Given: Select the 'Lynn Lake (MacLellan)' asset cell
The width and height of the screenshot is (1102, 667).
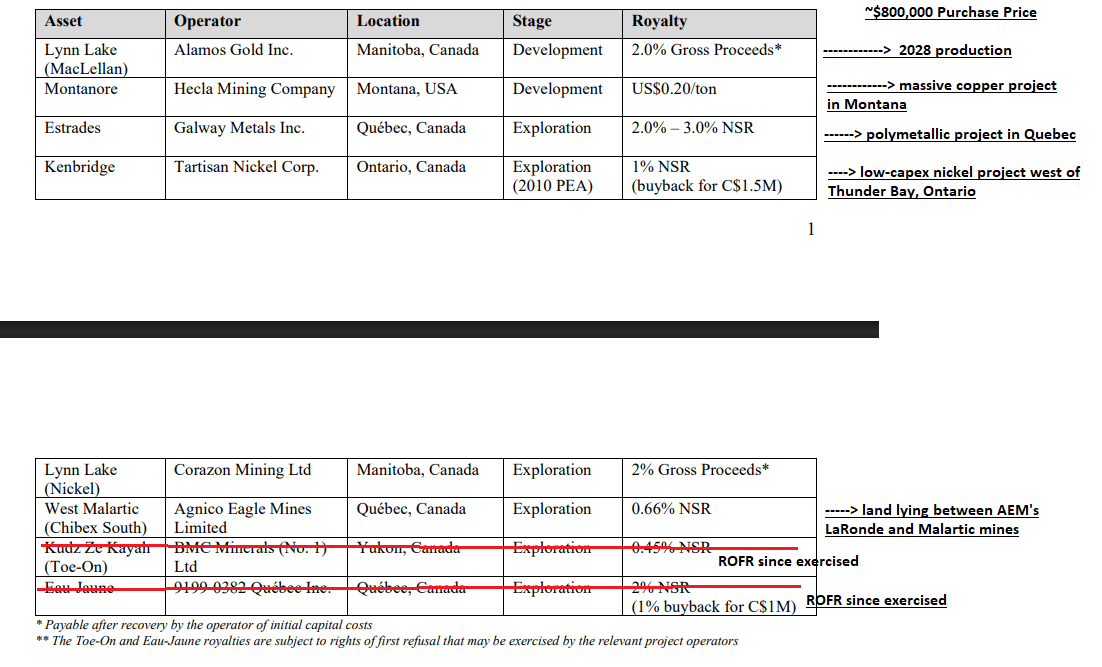Looking at the screenshot, I should pos(101,58).
